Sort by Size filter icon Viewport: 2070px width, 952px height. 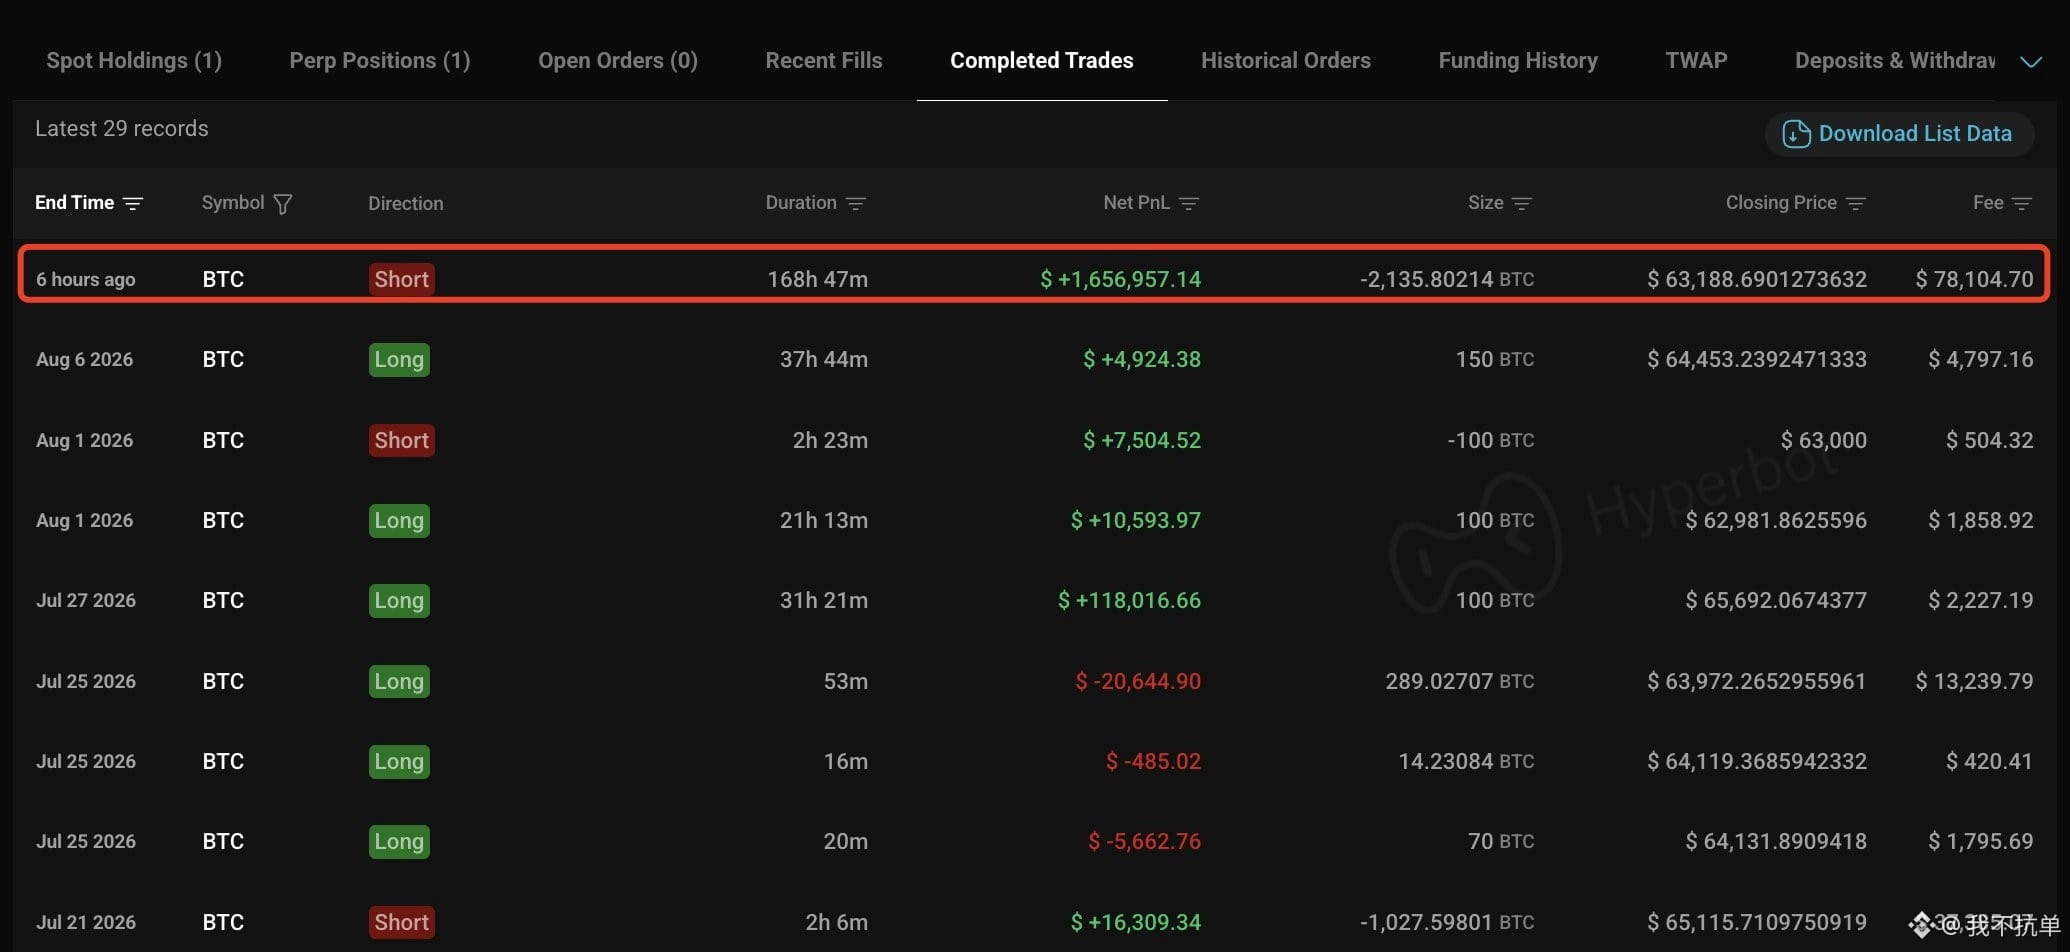1522,204
